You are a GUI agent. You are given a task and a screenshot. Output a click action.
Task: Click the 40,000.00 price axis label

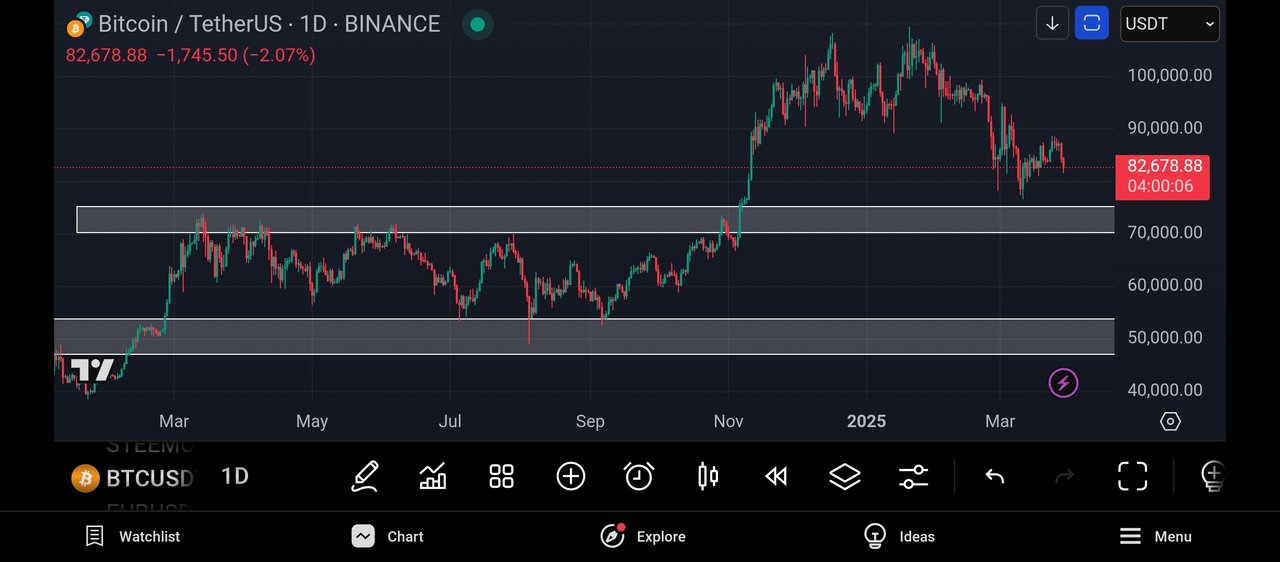(x=1165, y=390)
